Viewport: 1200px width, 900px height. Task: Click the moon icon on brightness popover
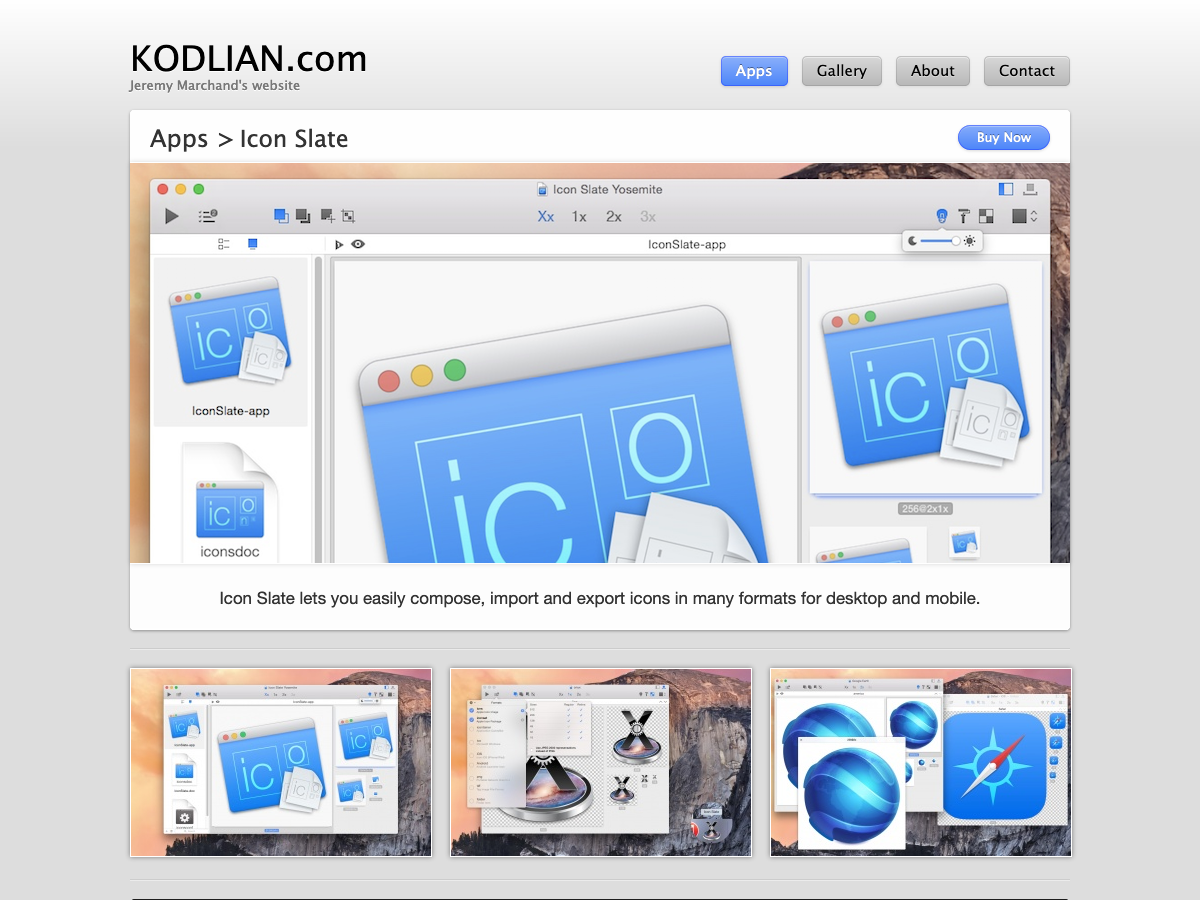pyautogui.click(x=912, y=241)
